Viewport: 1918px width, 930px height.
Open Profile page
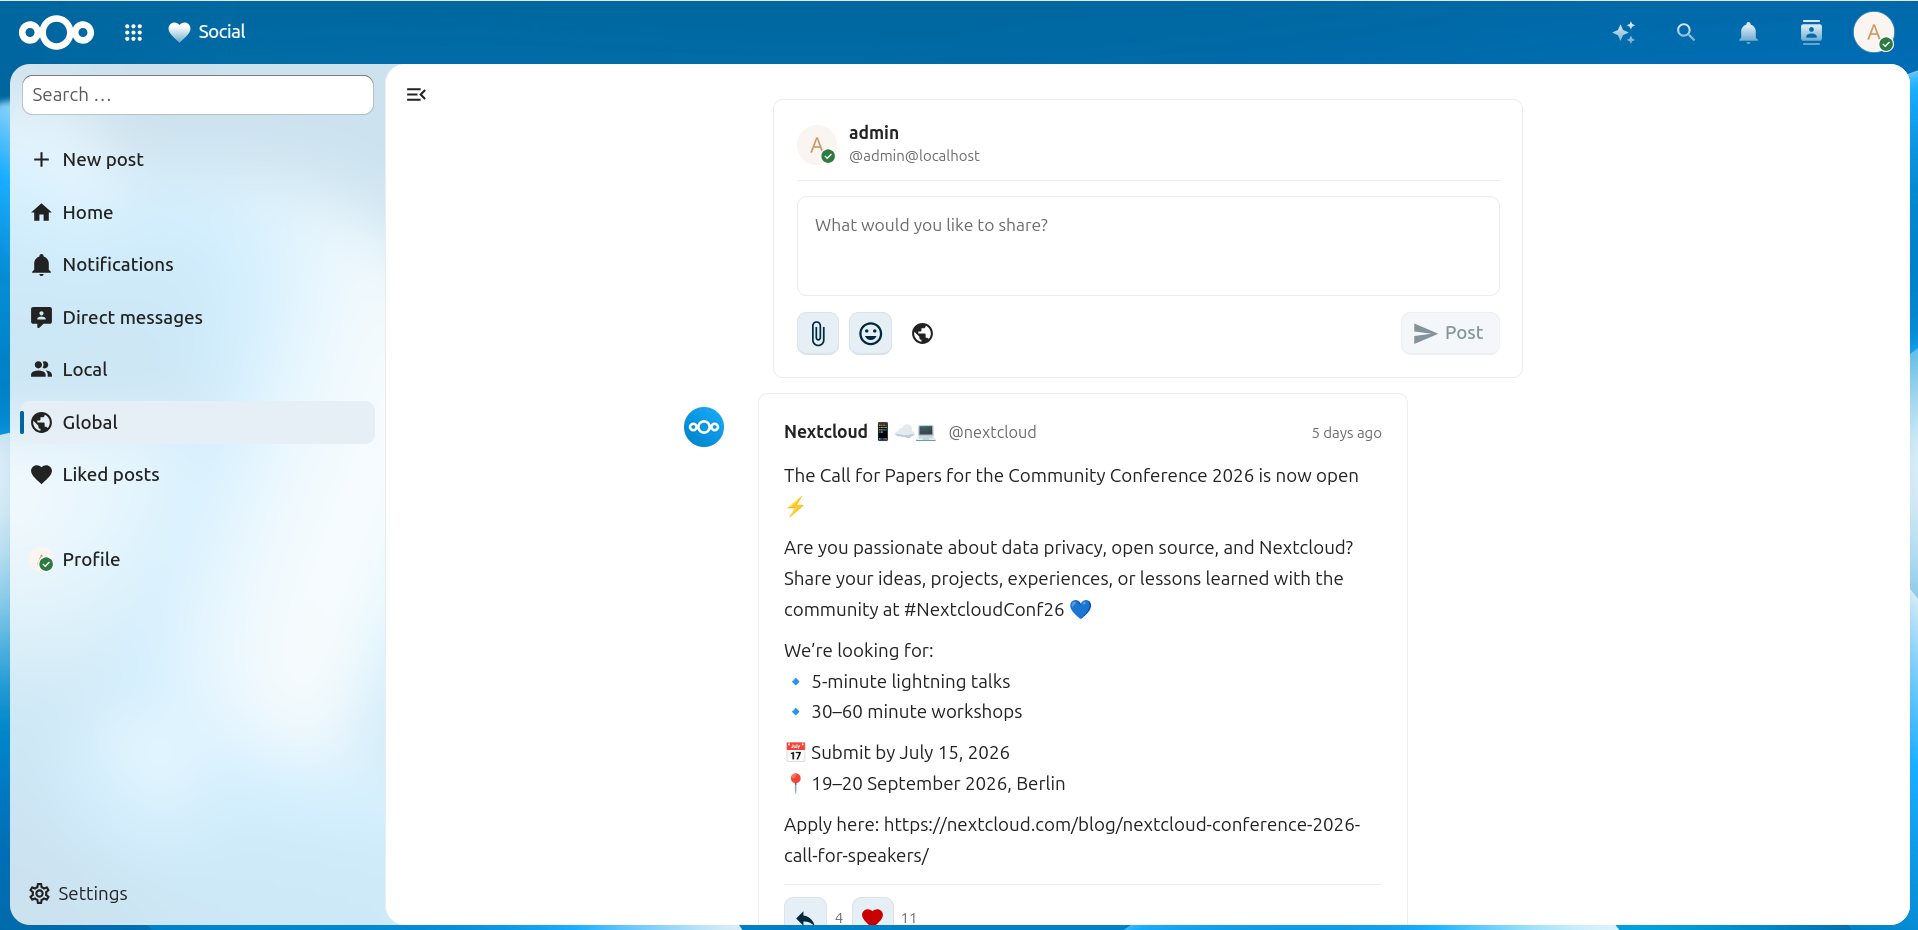(x=198, y=559)
